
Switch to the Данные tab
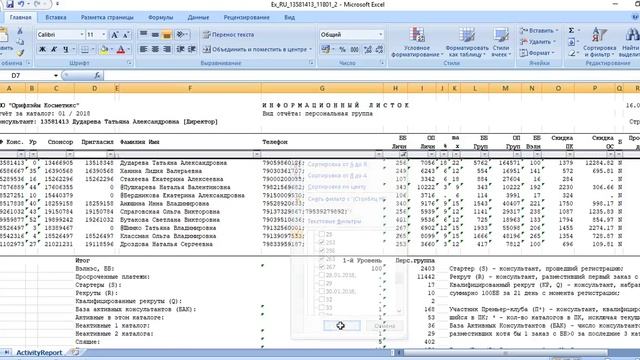198,18
